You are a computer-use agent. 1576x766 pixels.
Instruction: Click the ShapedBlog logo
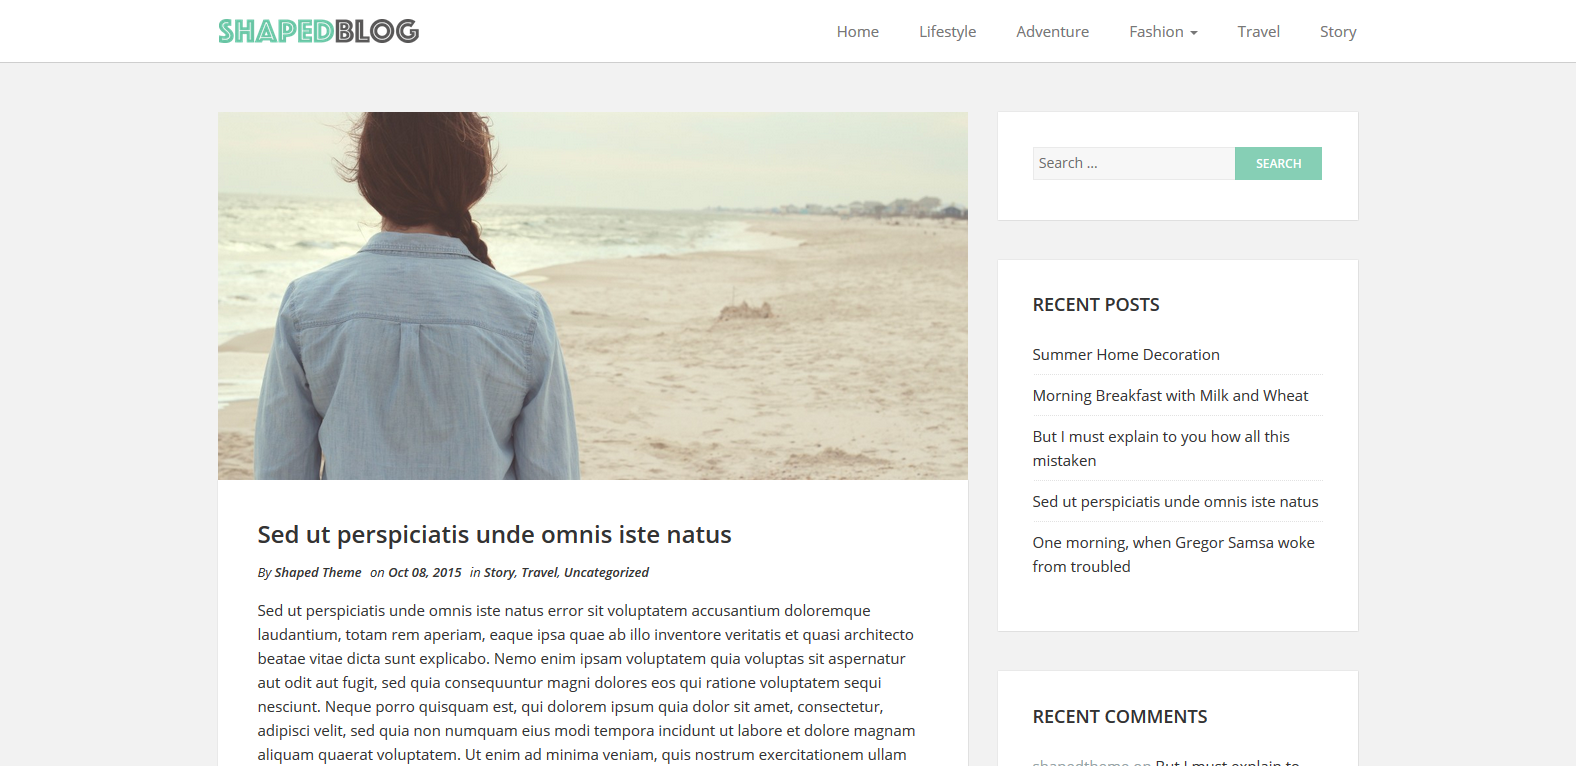pos(318,31)
